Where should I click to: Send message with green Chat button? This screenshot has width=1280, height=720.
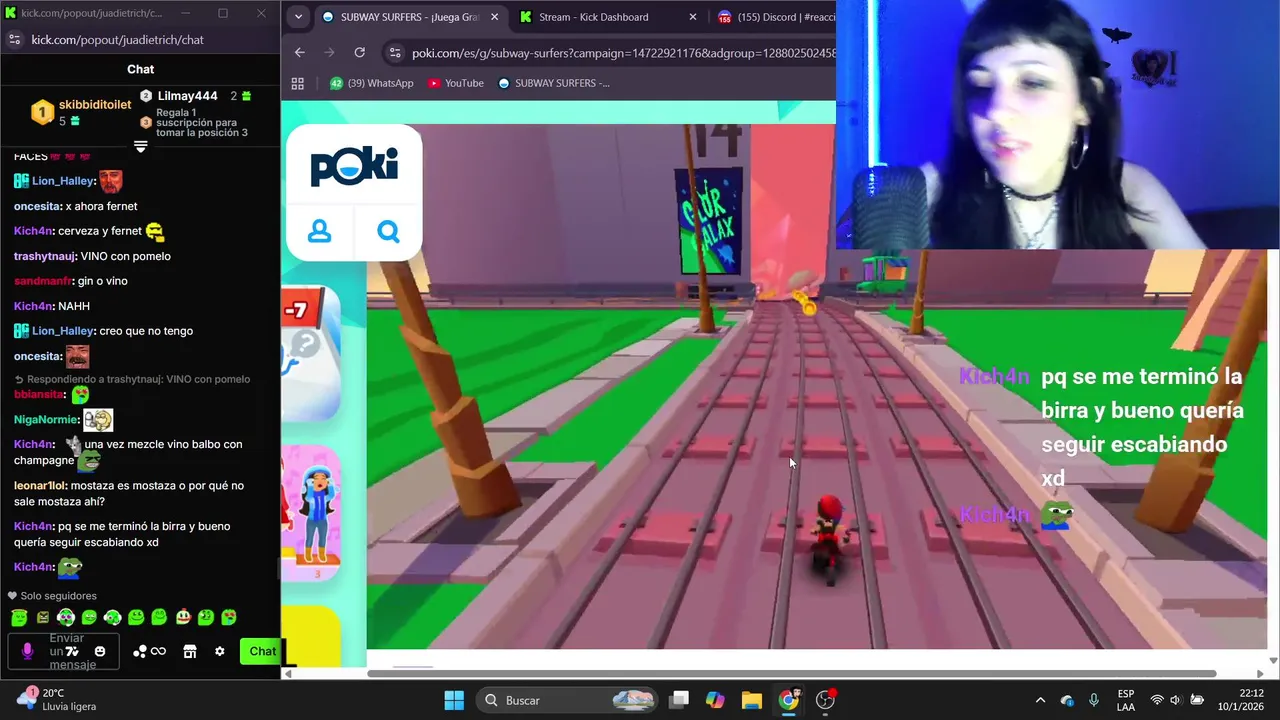pyautogui.click(x=262, y=652)
